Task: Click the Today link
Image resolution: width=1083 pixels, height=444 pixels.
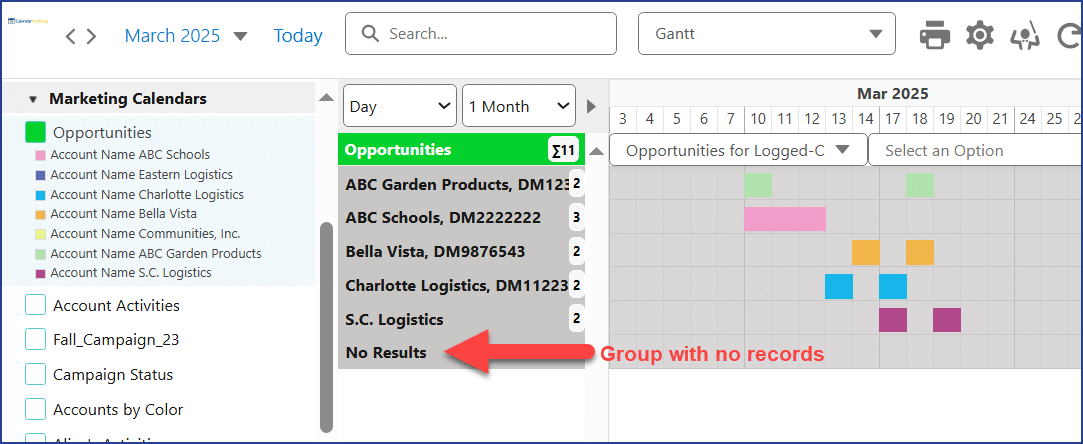Action: pos(298,36)
